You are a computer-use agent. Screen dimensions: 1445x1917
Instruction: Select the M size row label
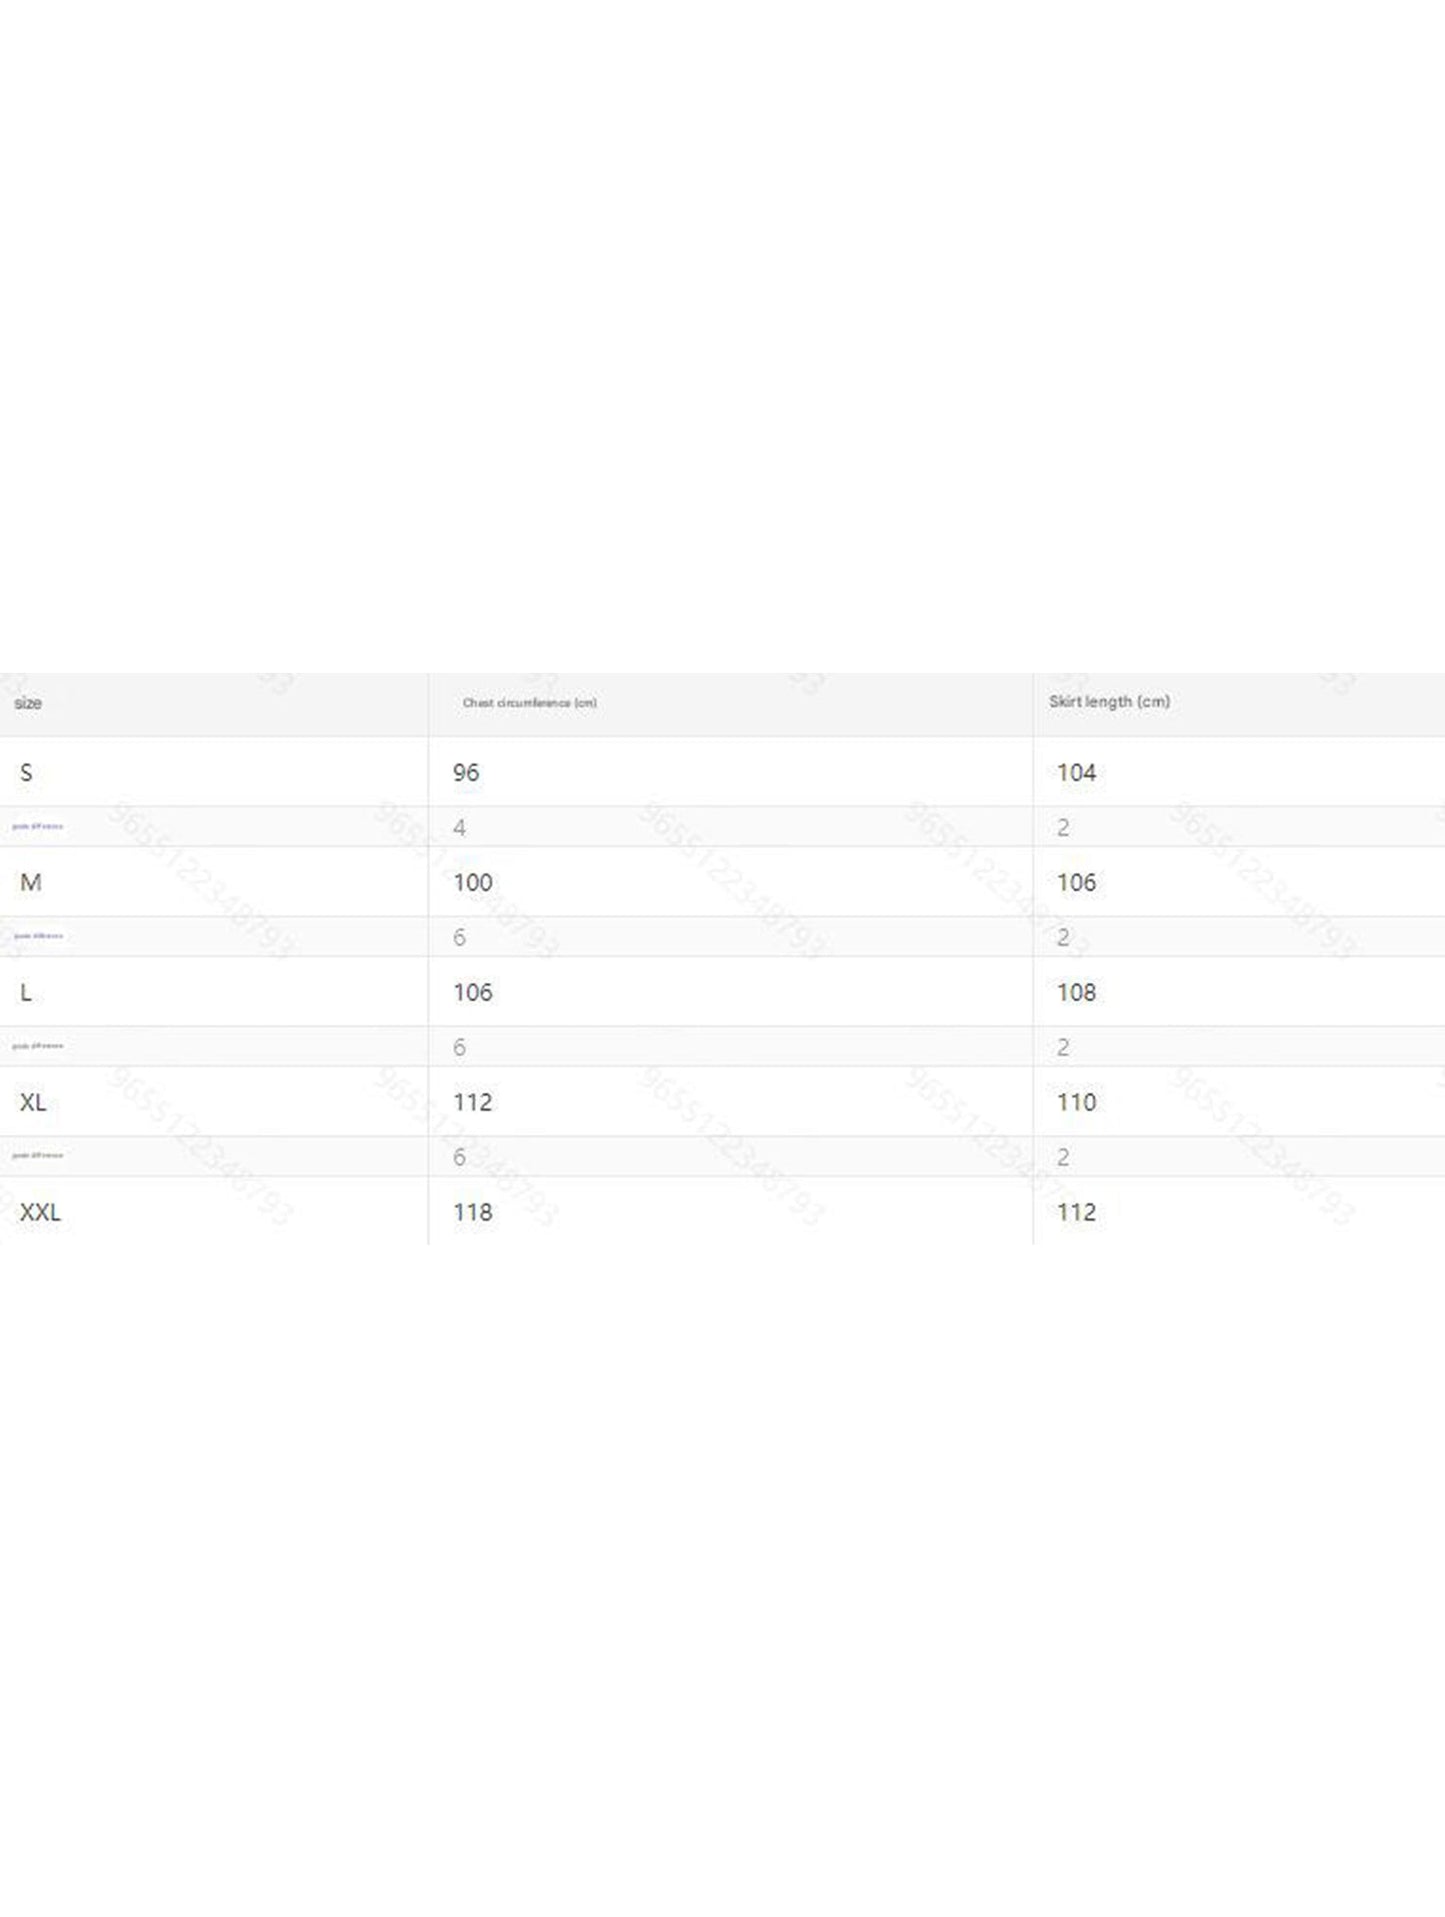[31, 882]
